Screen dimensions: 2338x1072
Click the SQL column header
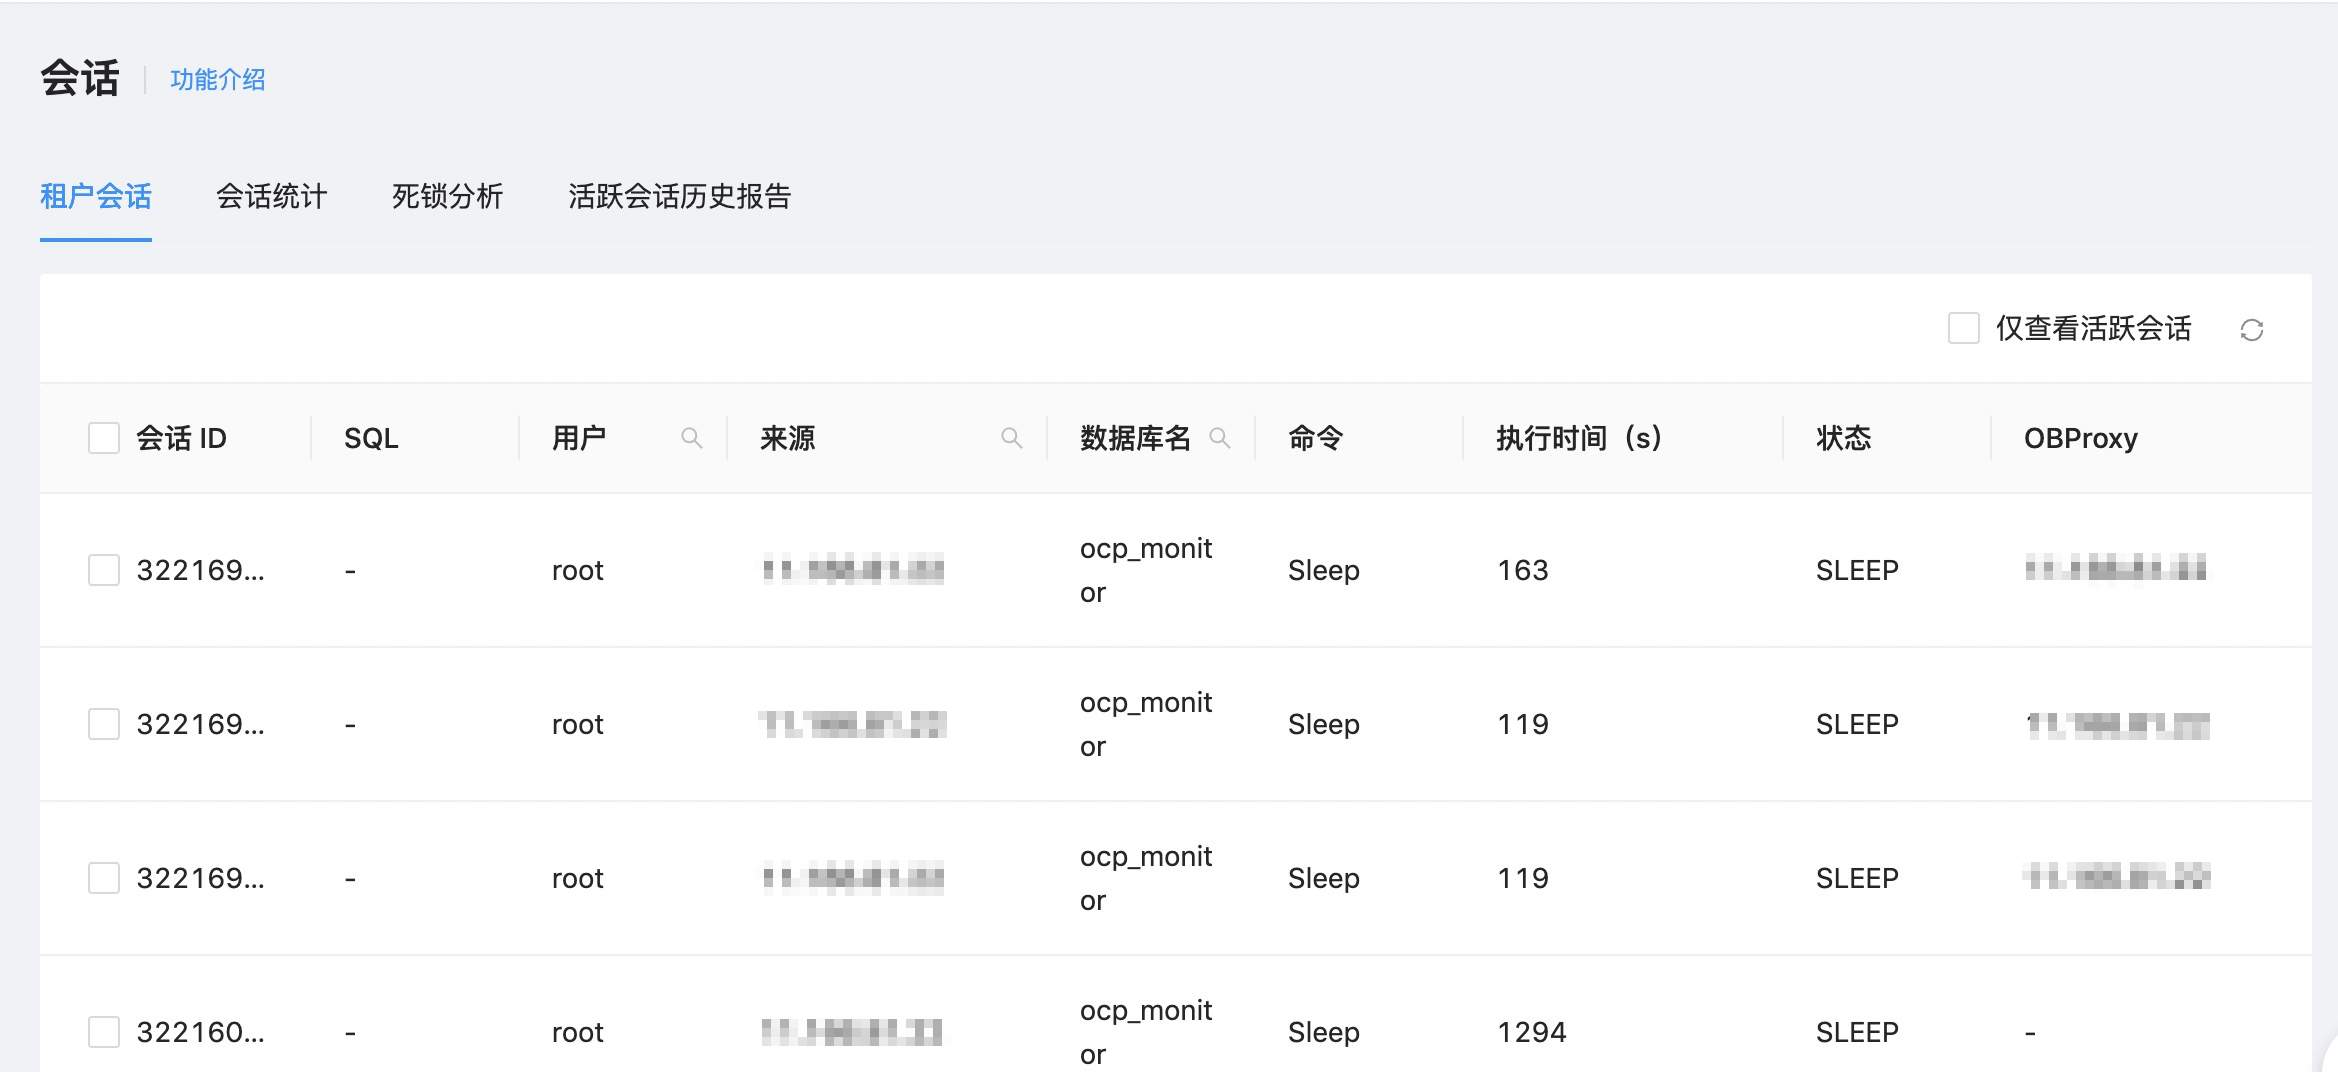click(x=371, y=438)
